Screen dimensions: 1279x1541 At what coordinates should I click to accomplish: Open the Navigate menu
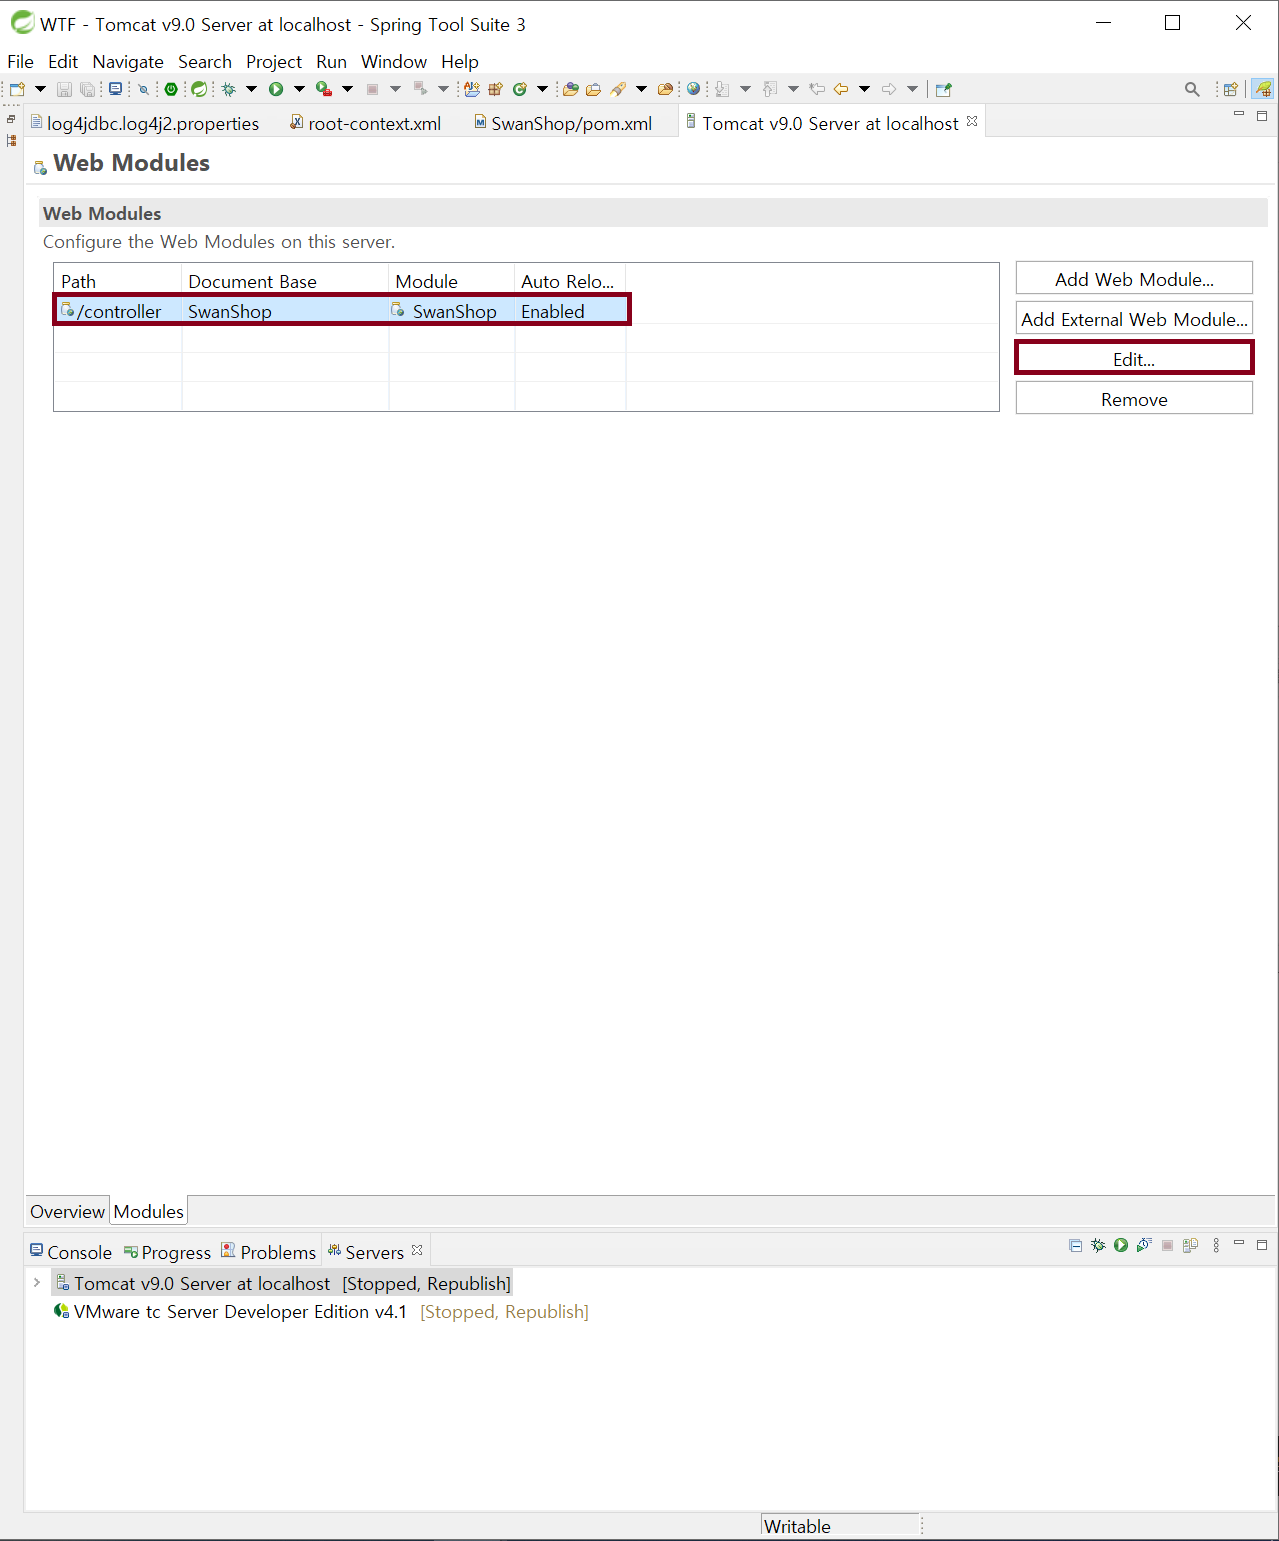coord(128,61)
